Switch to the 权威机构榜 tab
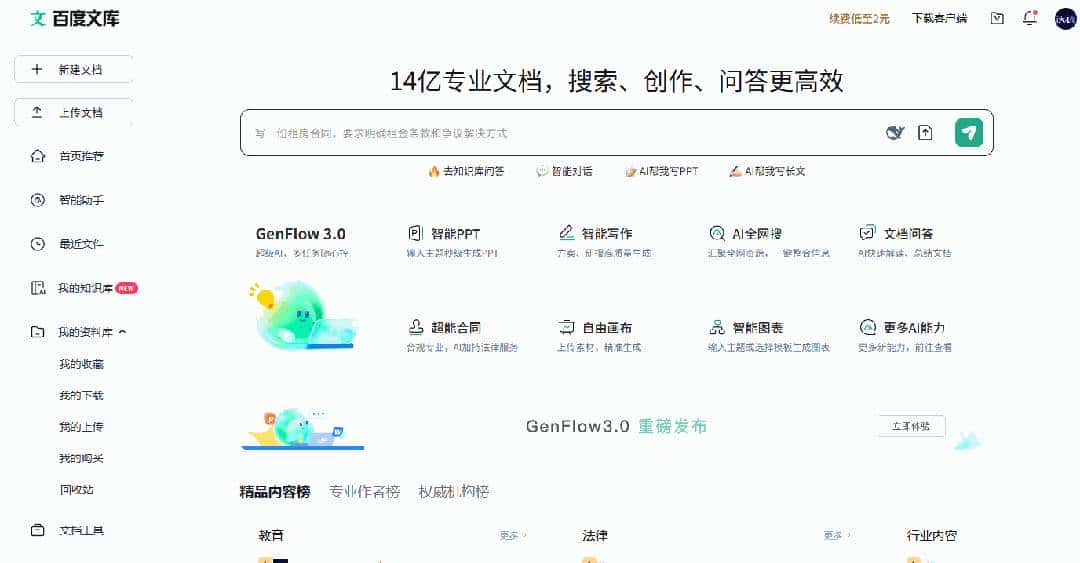The image size is (1080, 563). point(454,491)
